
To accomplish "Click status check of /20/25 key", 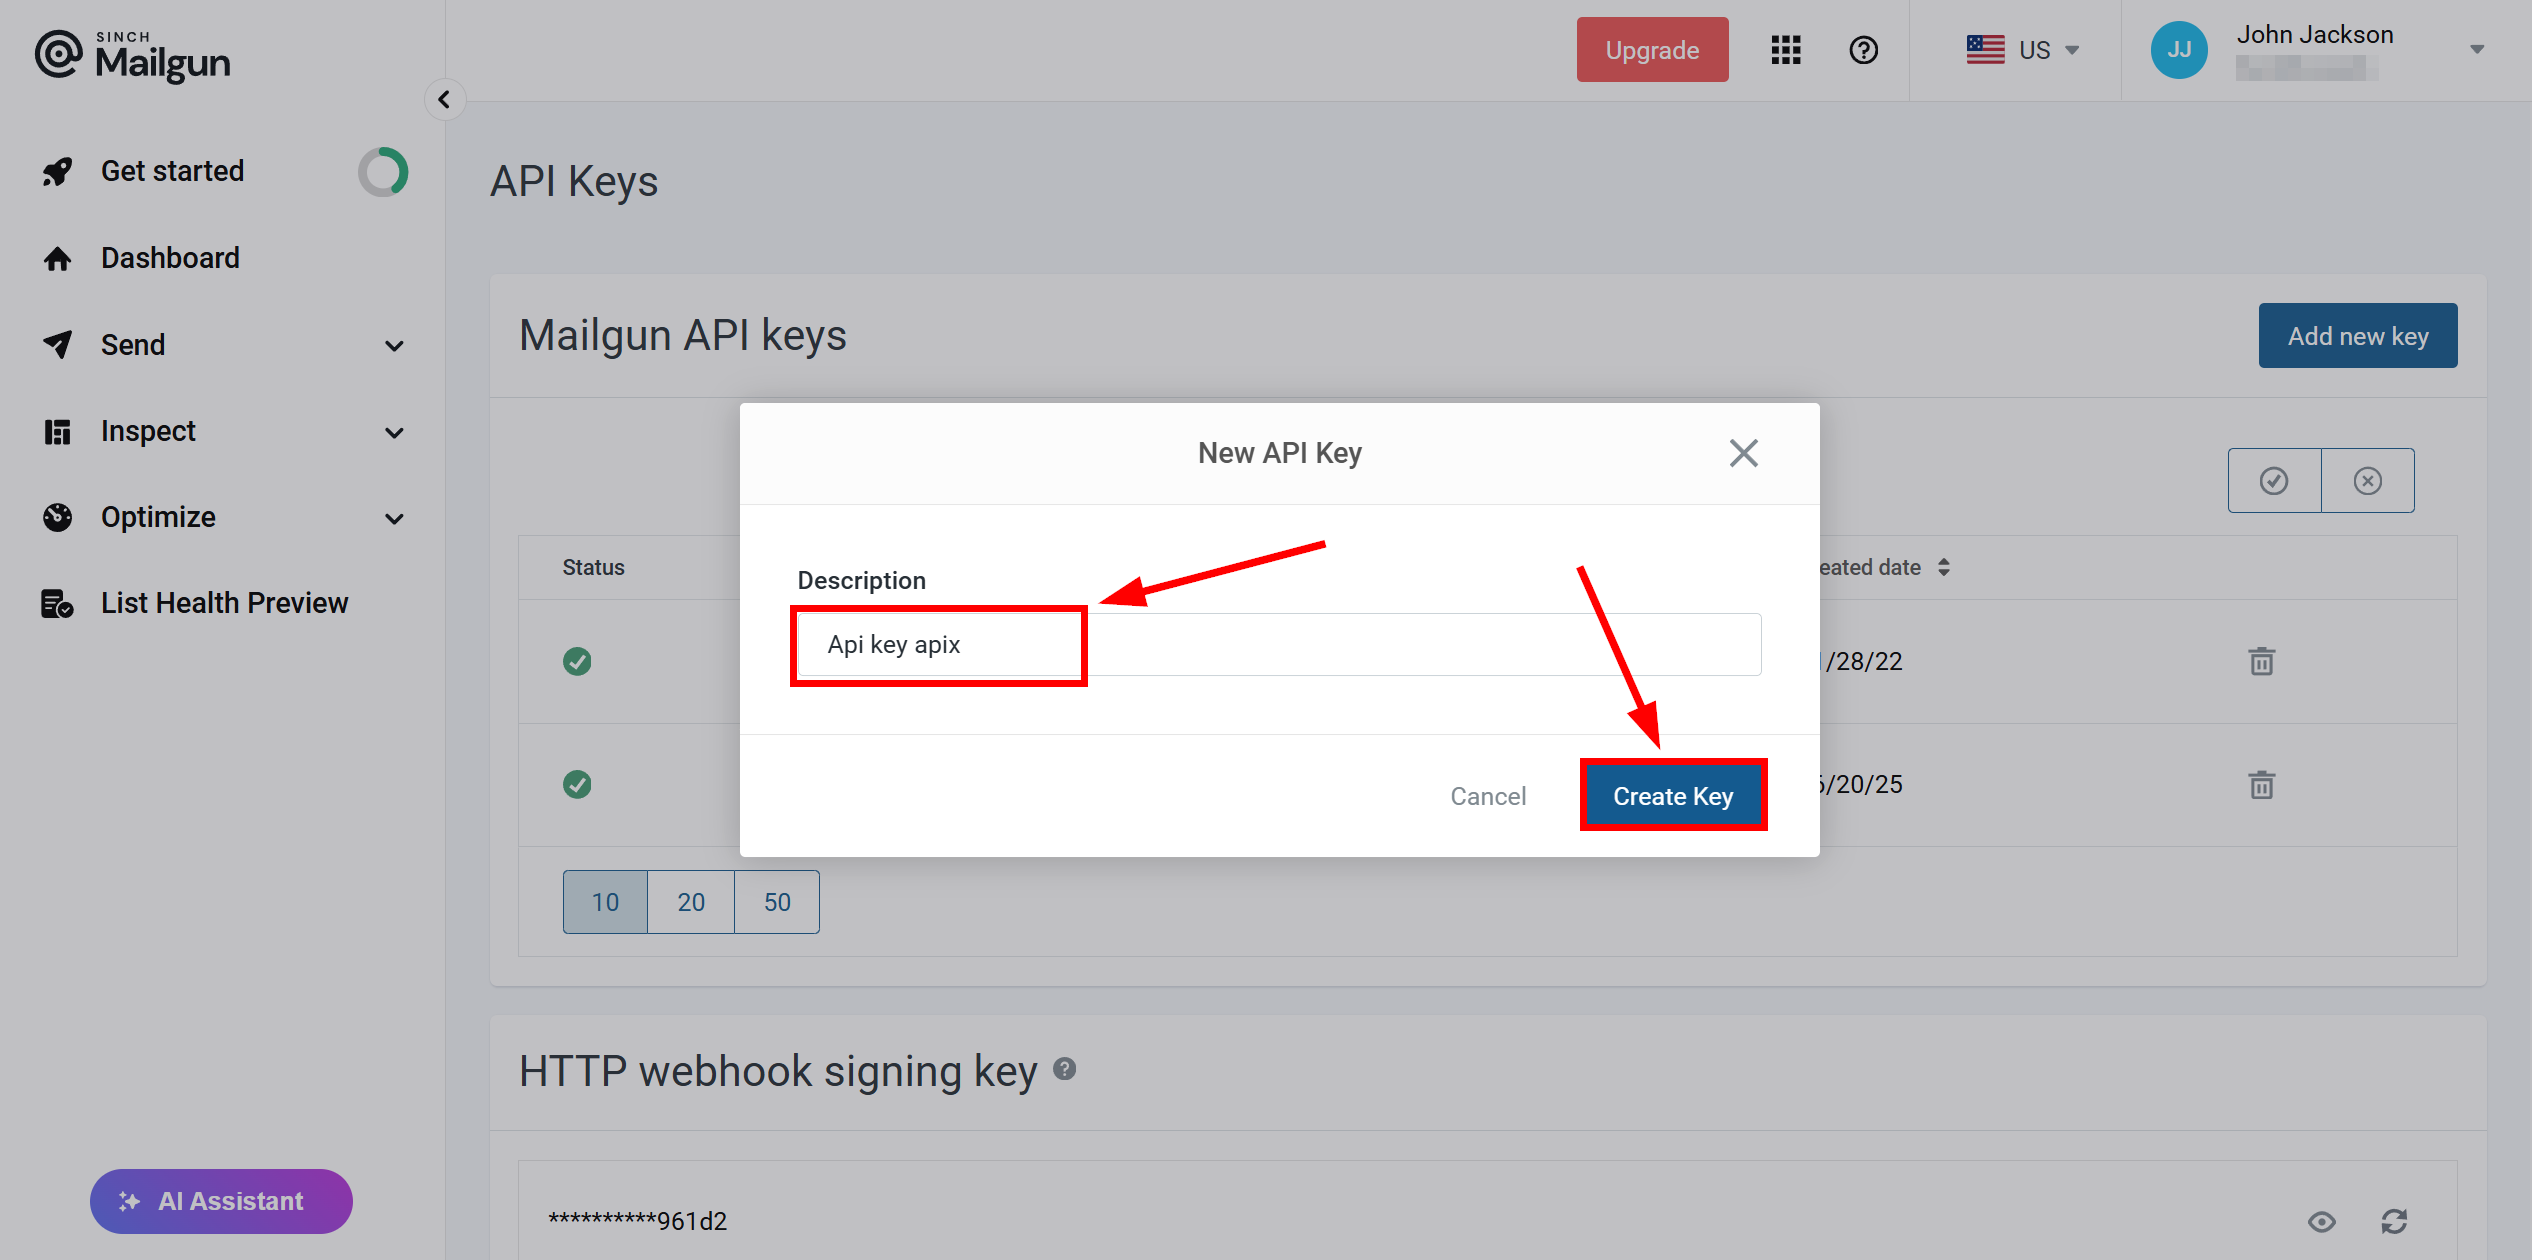I will [577, 784].
